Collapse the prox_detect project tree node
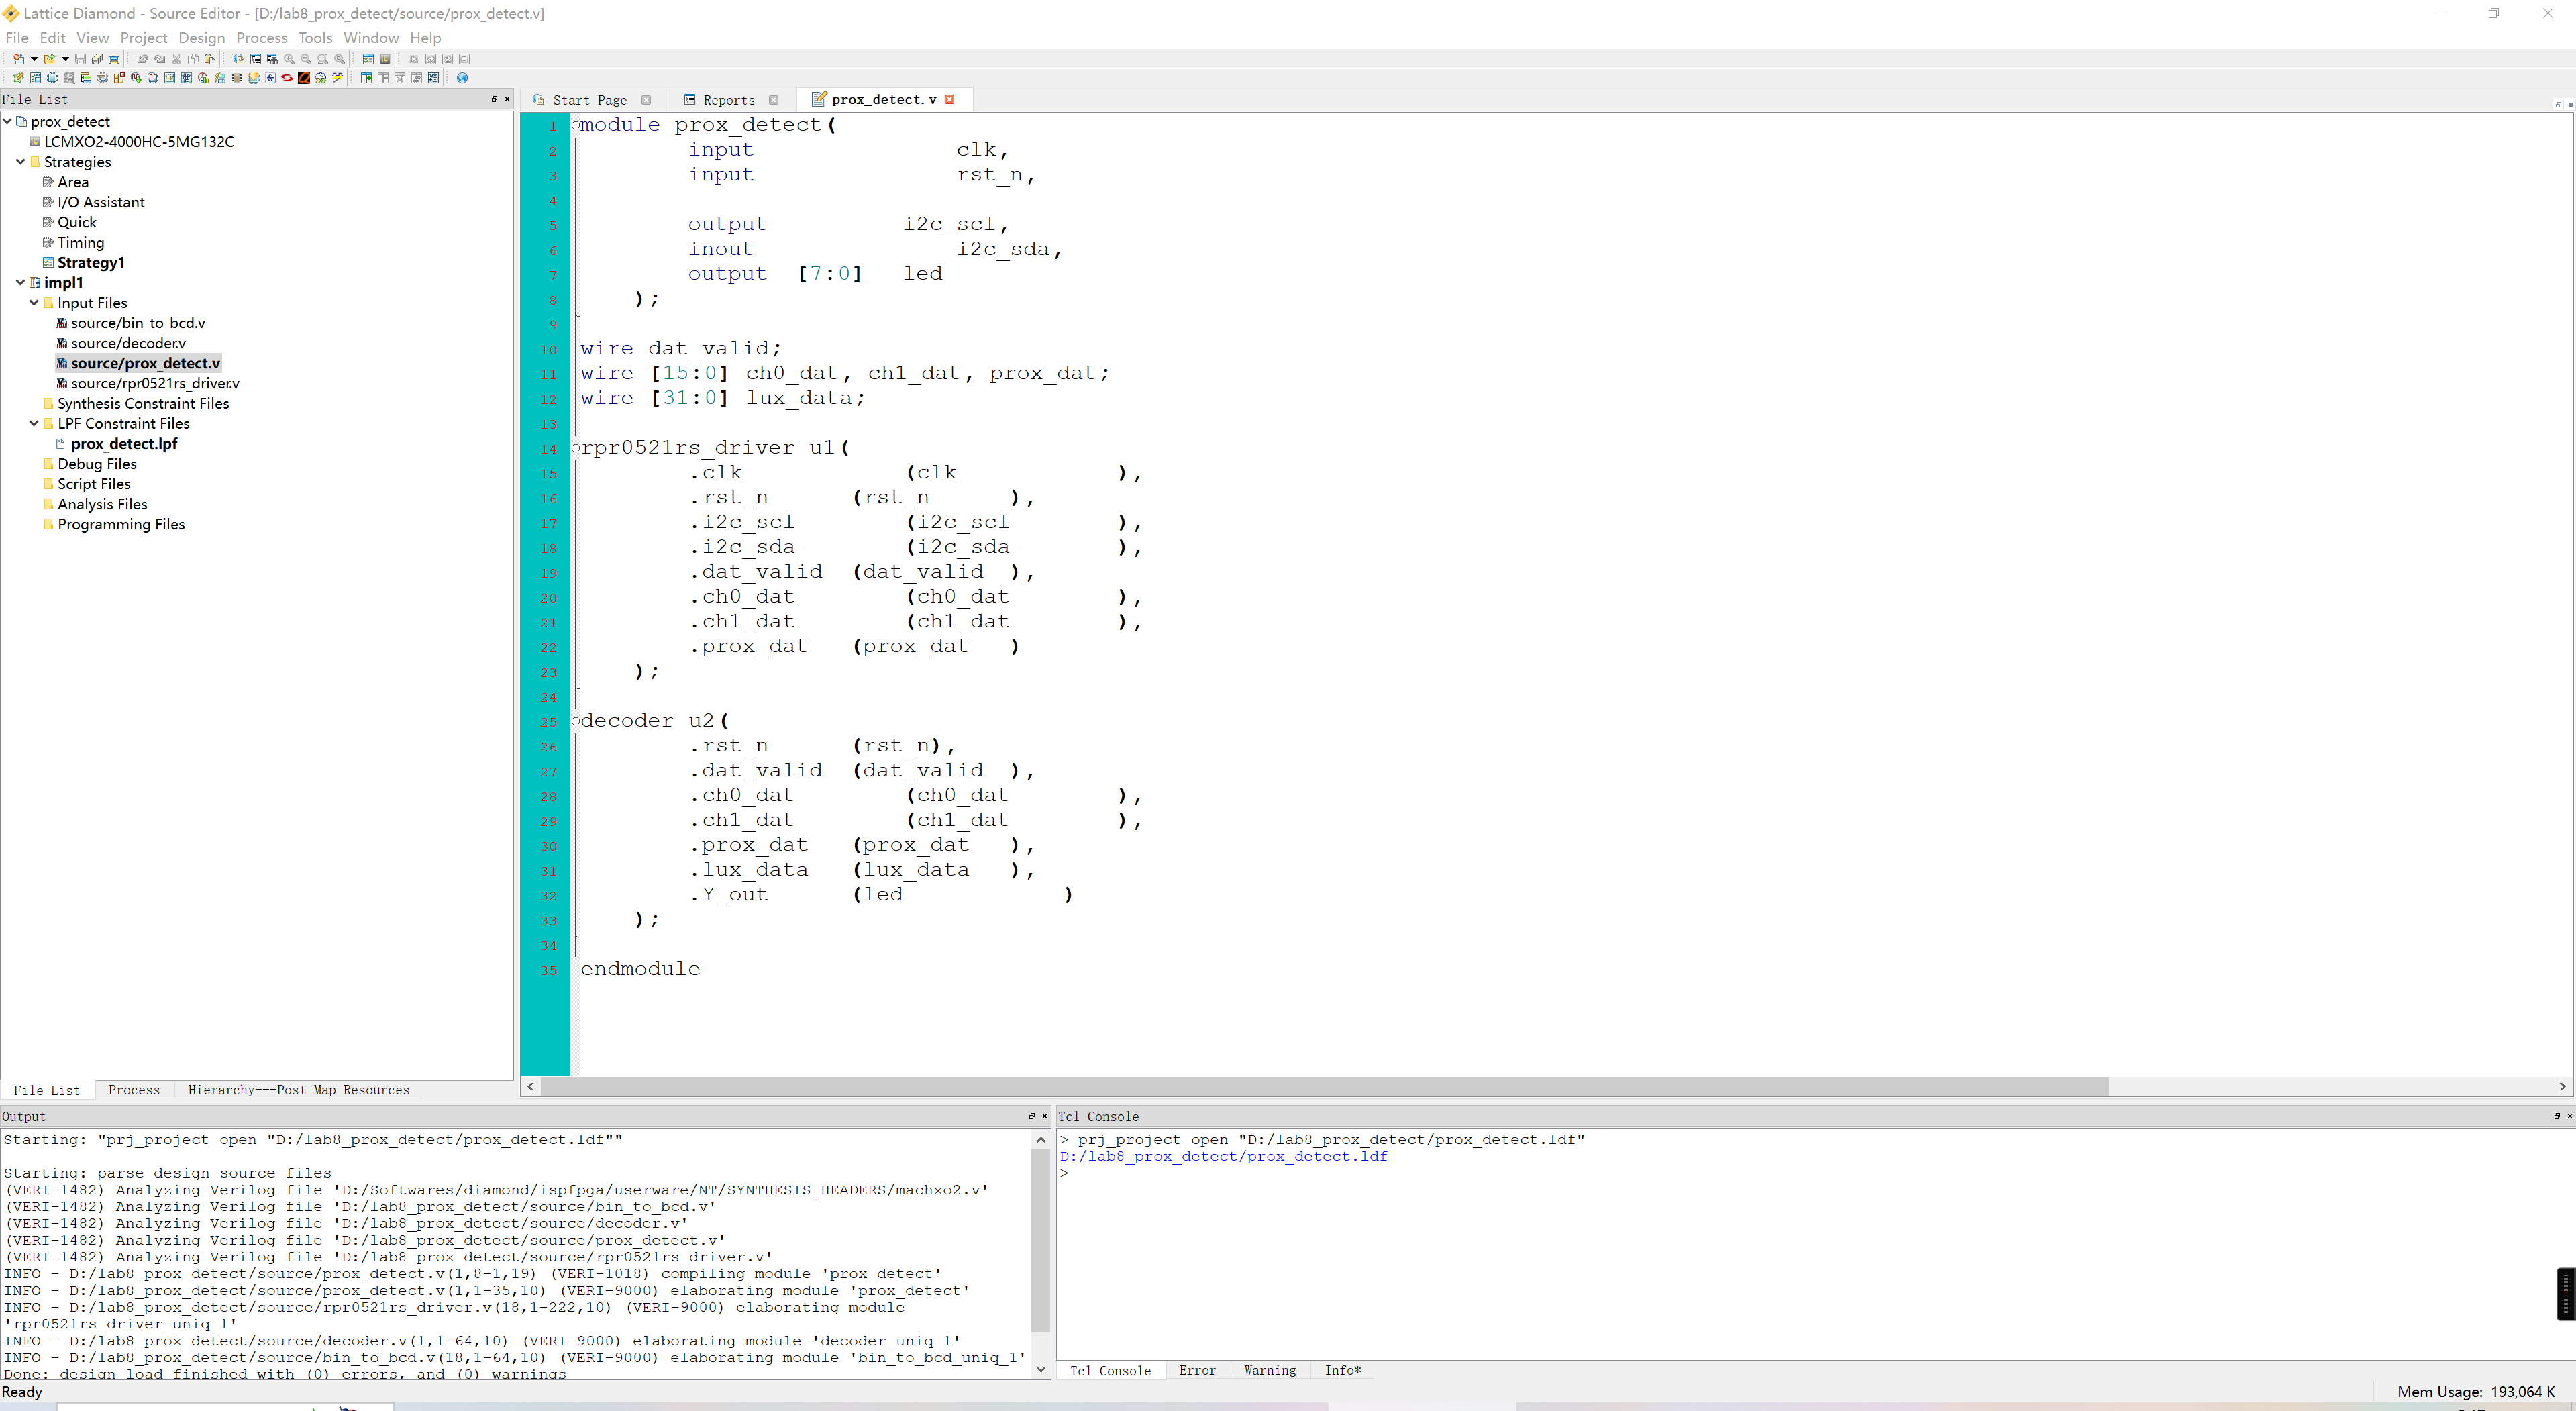The image size is (2576, 1411). pos(8,121)
